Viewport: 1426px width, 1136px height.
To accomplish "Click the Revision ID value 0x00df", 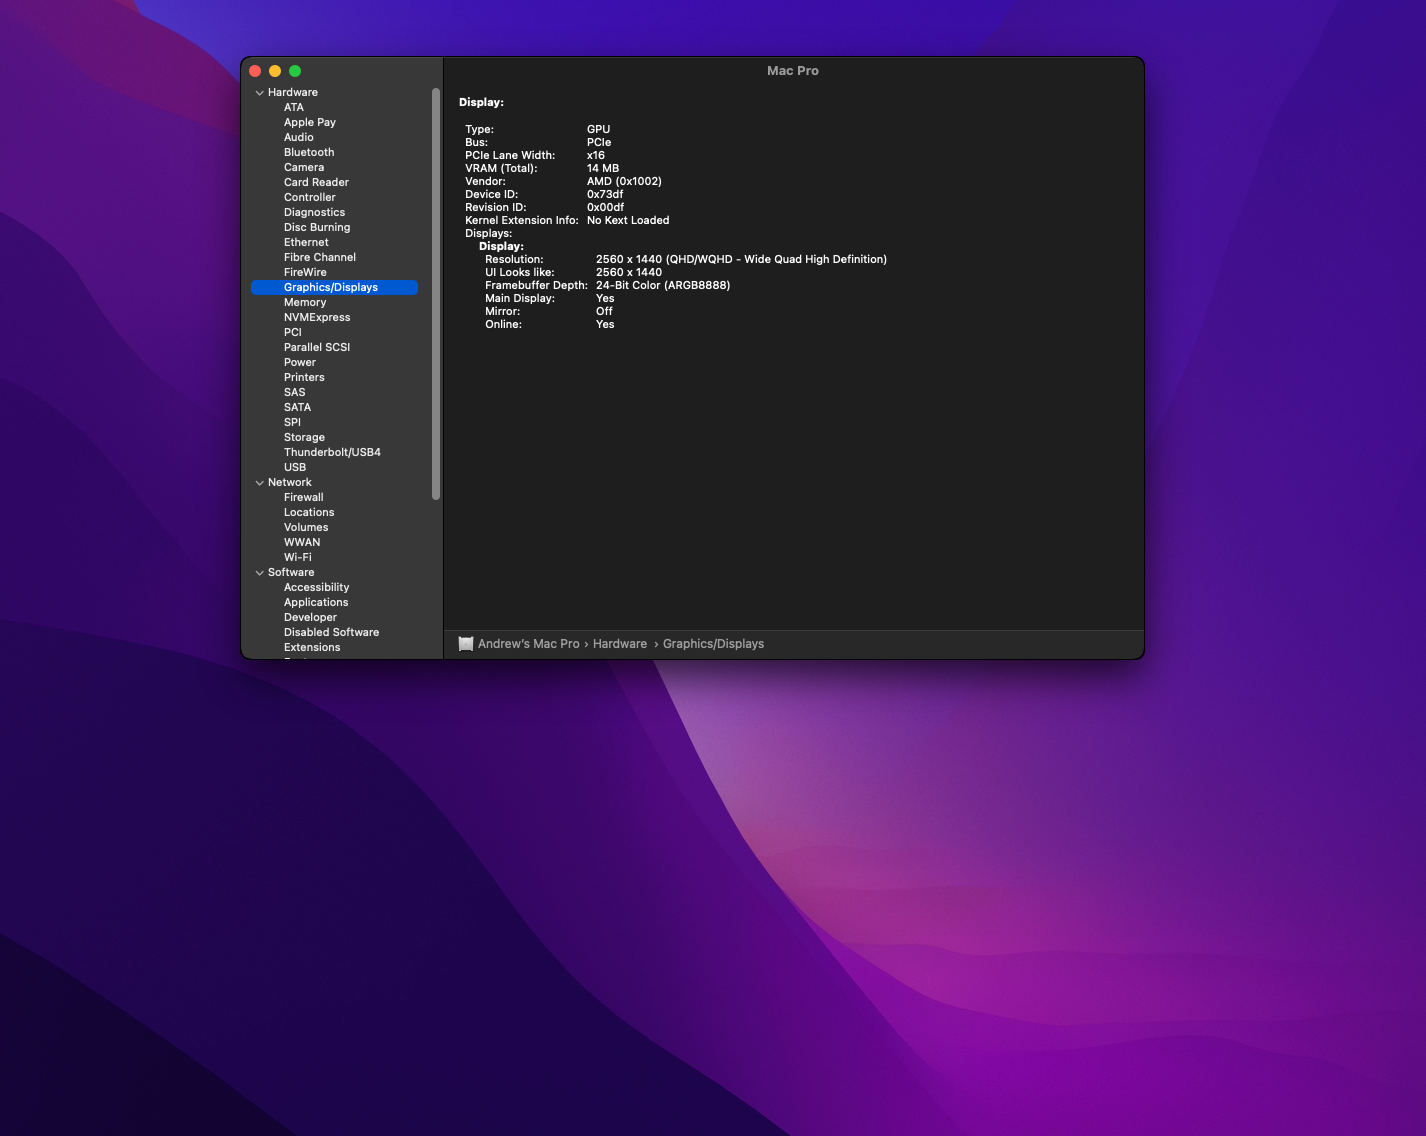I will tap(605, 208).
